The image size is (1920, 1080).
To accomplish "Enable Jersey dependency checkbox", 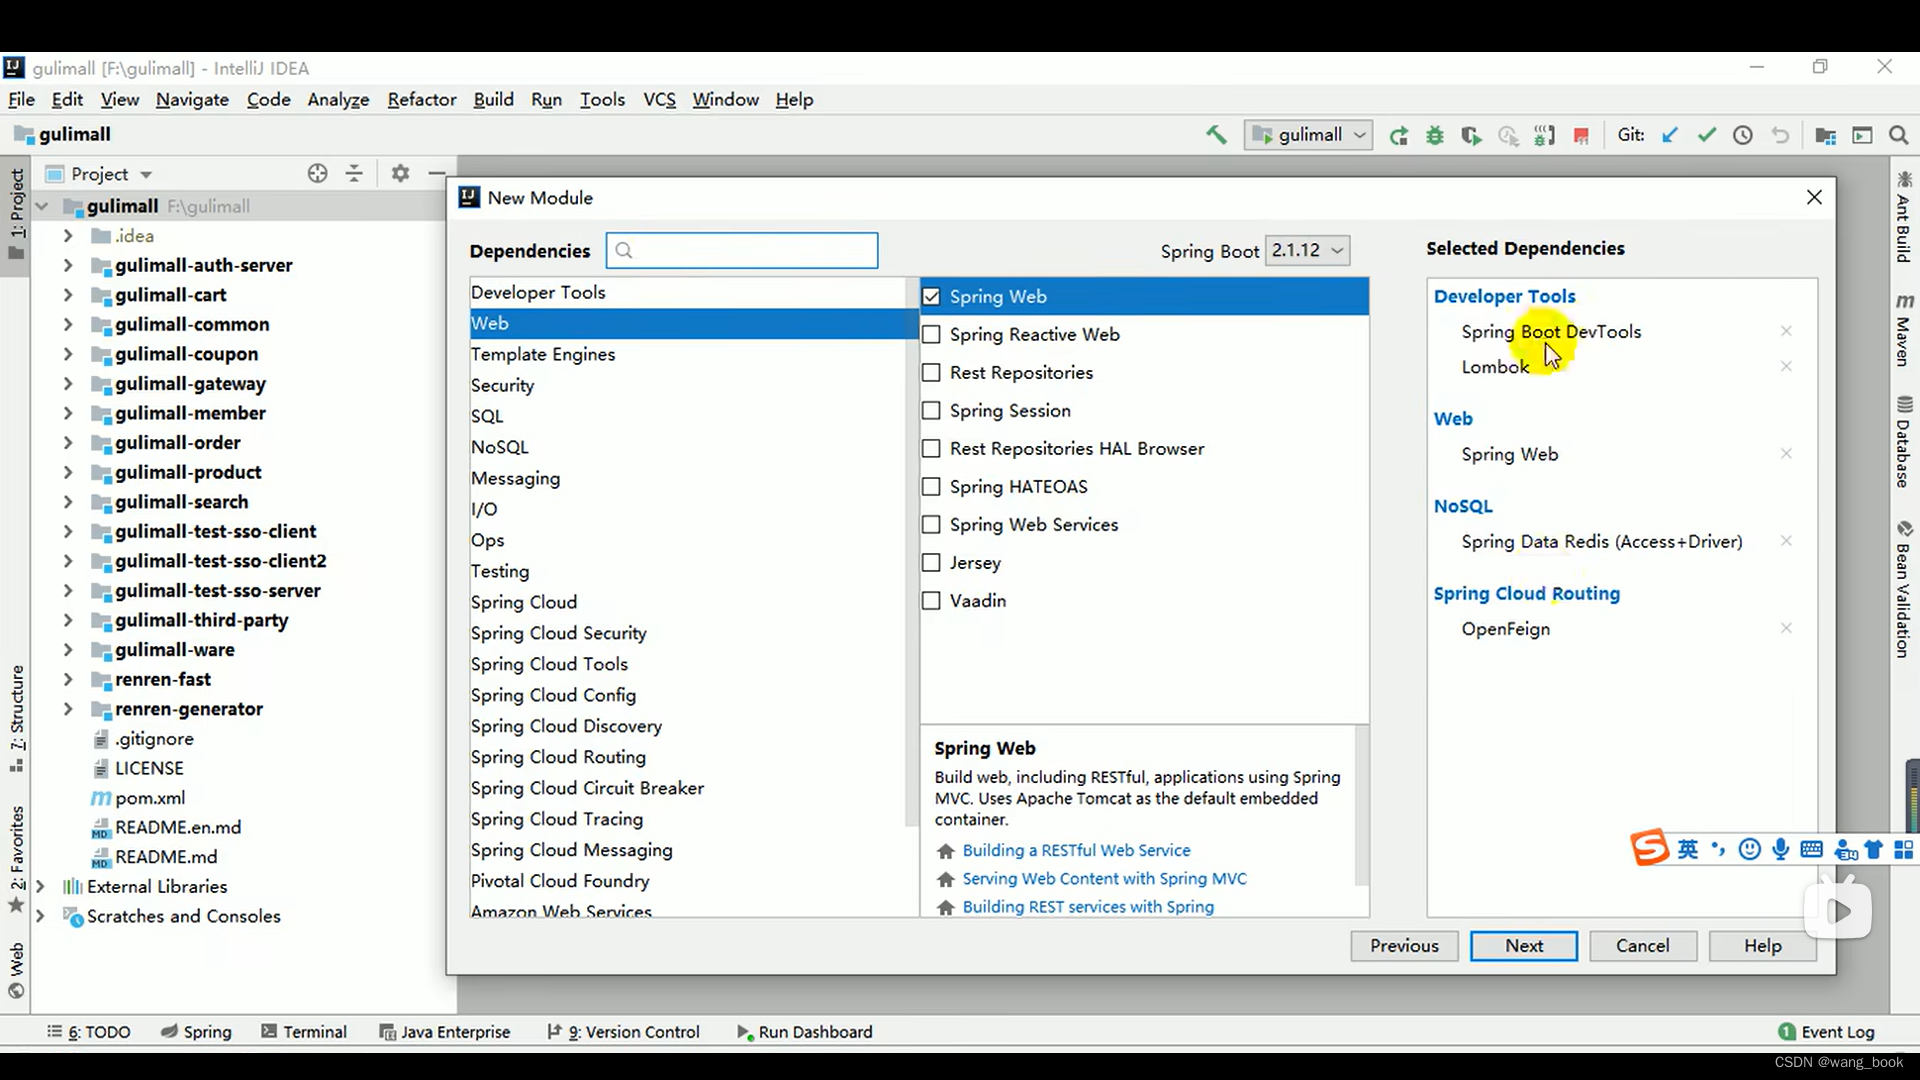I will pyautogui.click(x=931, y=563).
